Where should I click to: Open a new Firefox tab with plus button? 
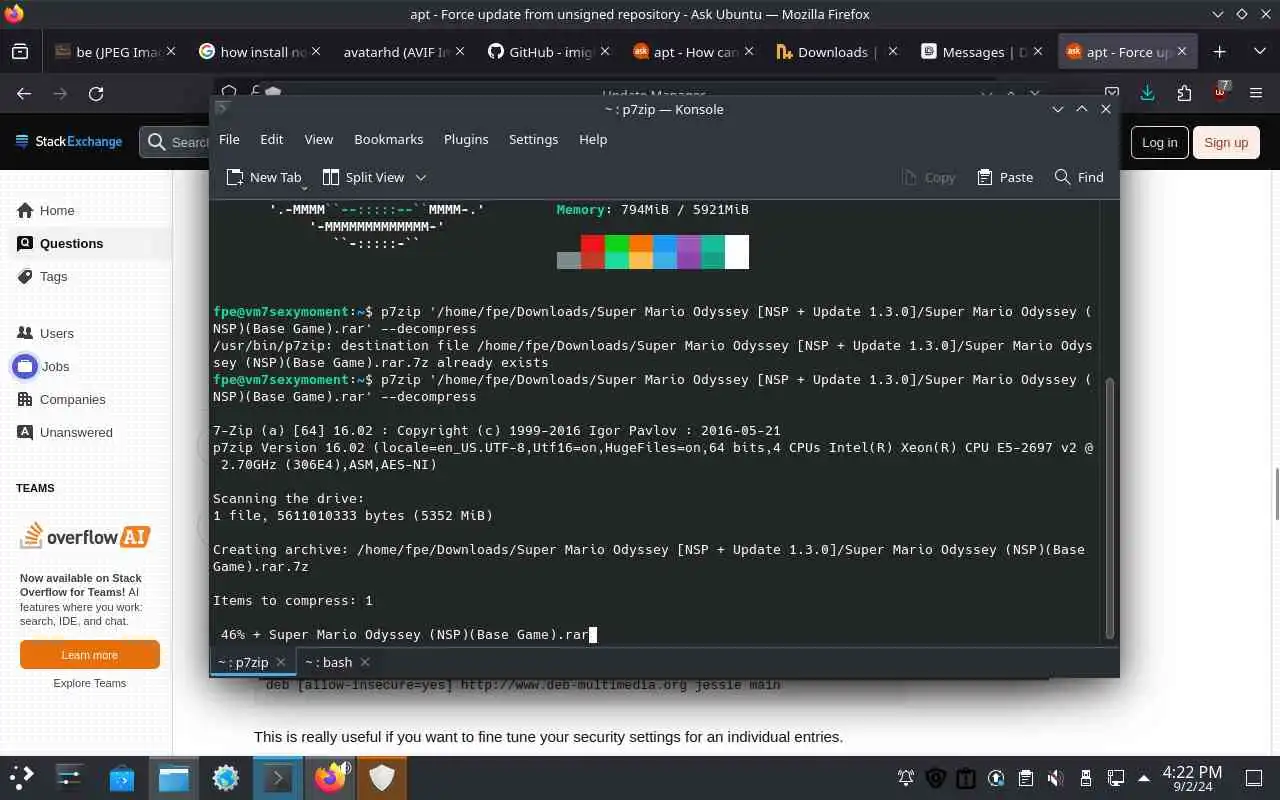1219,51
